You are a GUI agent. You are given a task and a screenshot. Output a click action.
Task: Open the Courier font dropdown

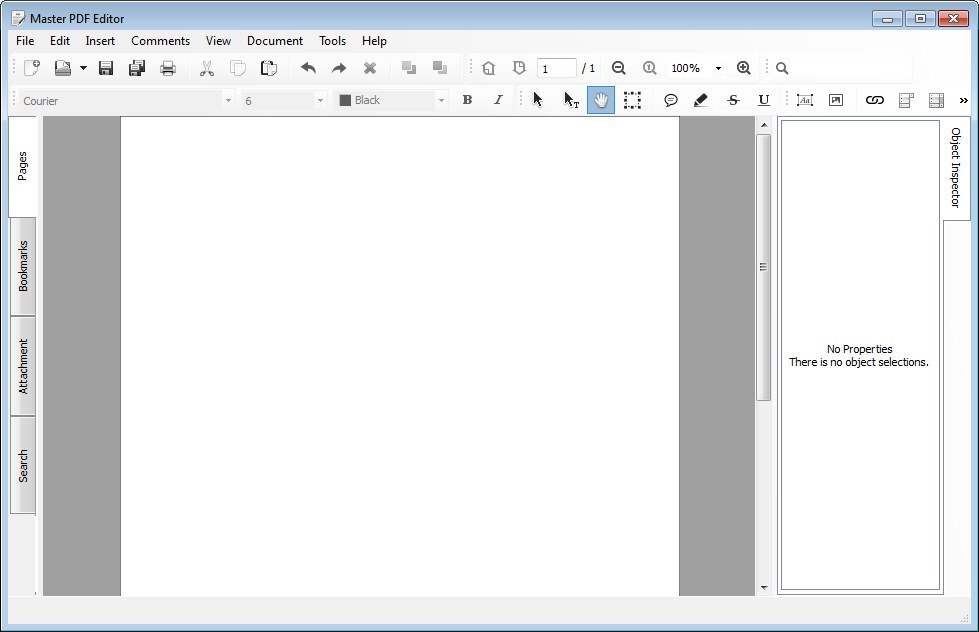(227, 99)
